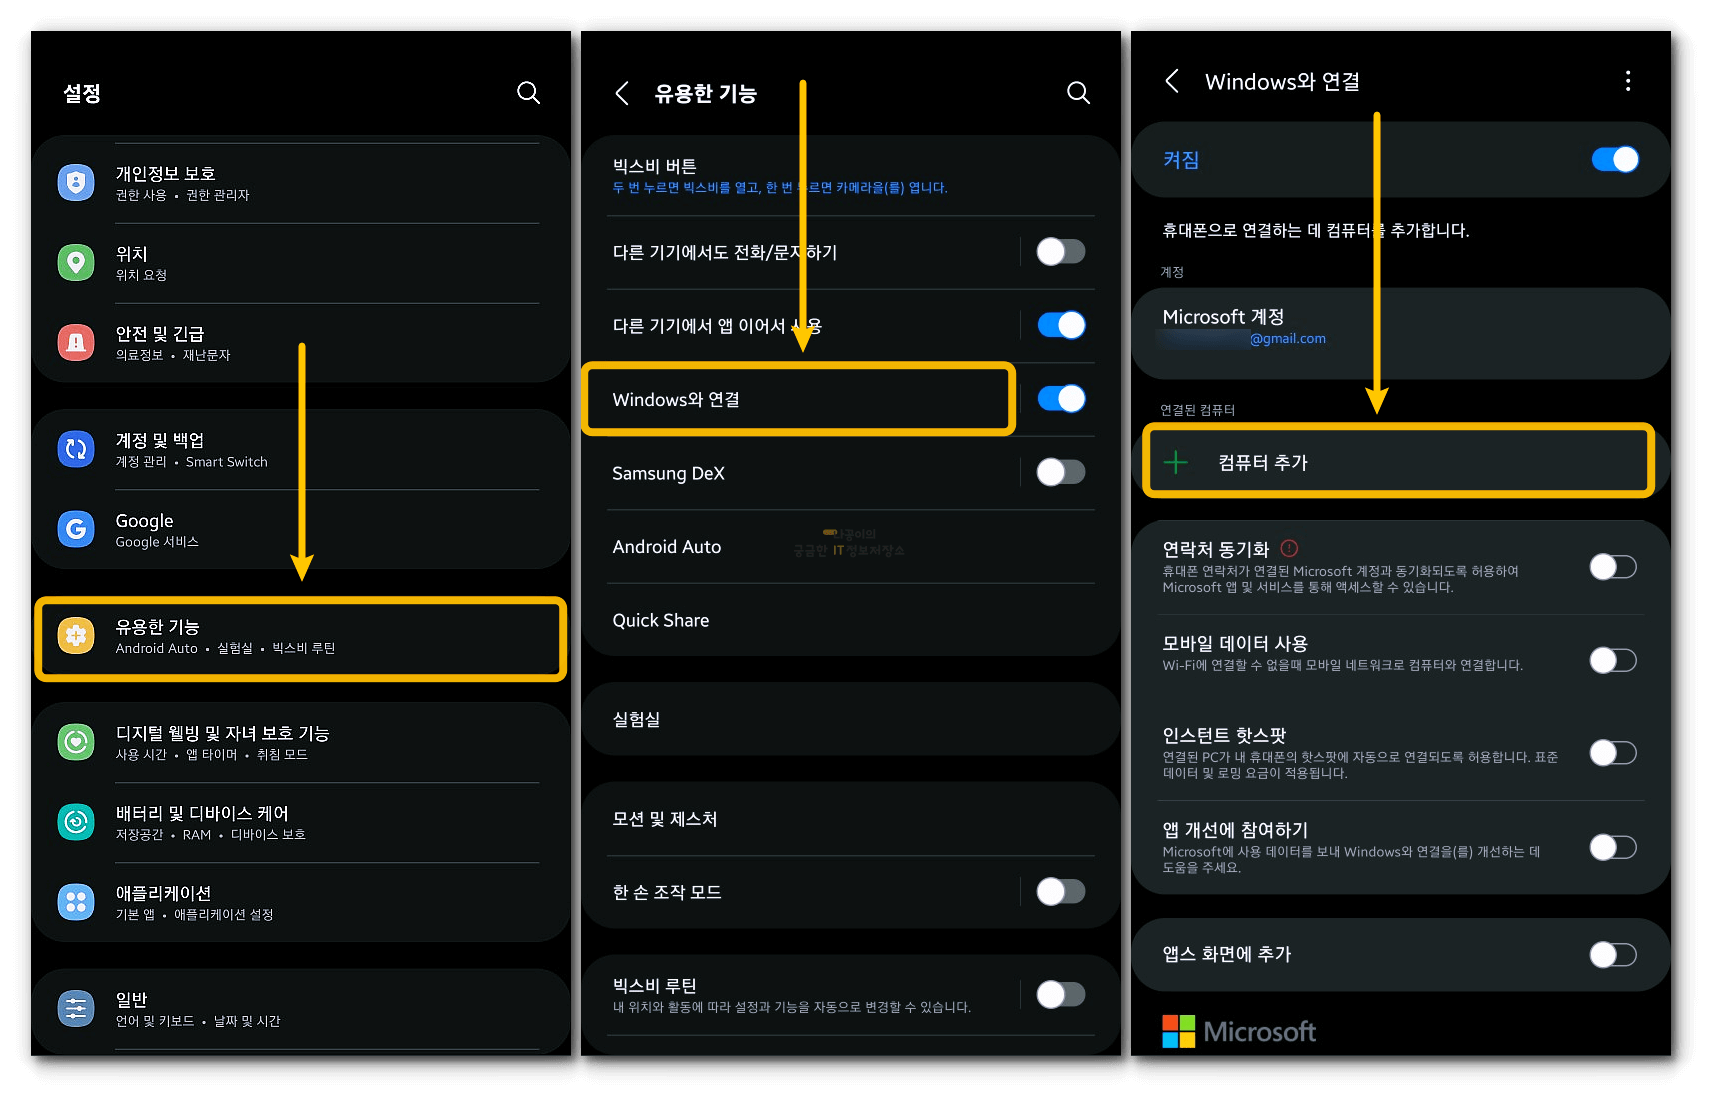Enable 빅스비 루틴 switch
The height and width of the screenshot is (1097, 1712).
pos(1061,994)
